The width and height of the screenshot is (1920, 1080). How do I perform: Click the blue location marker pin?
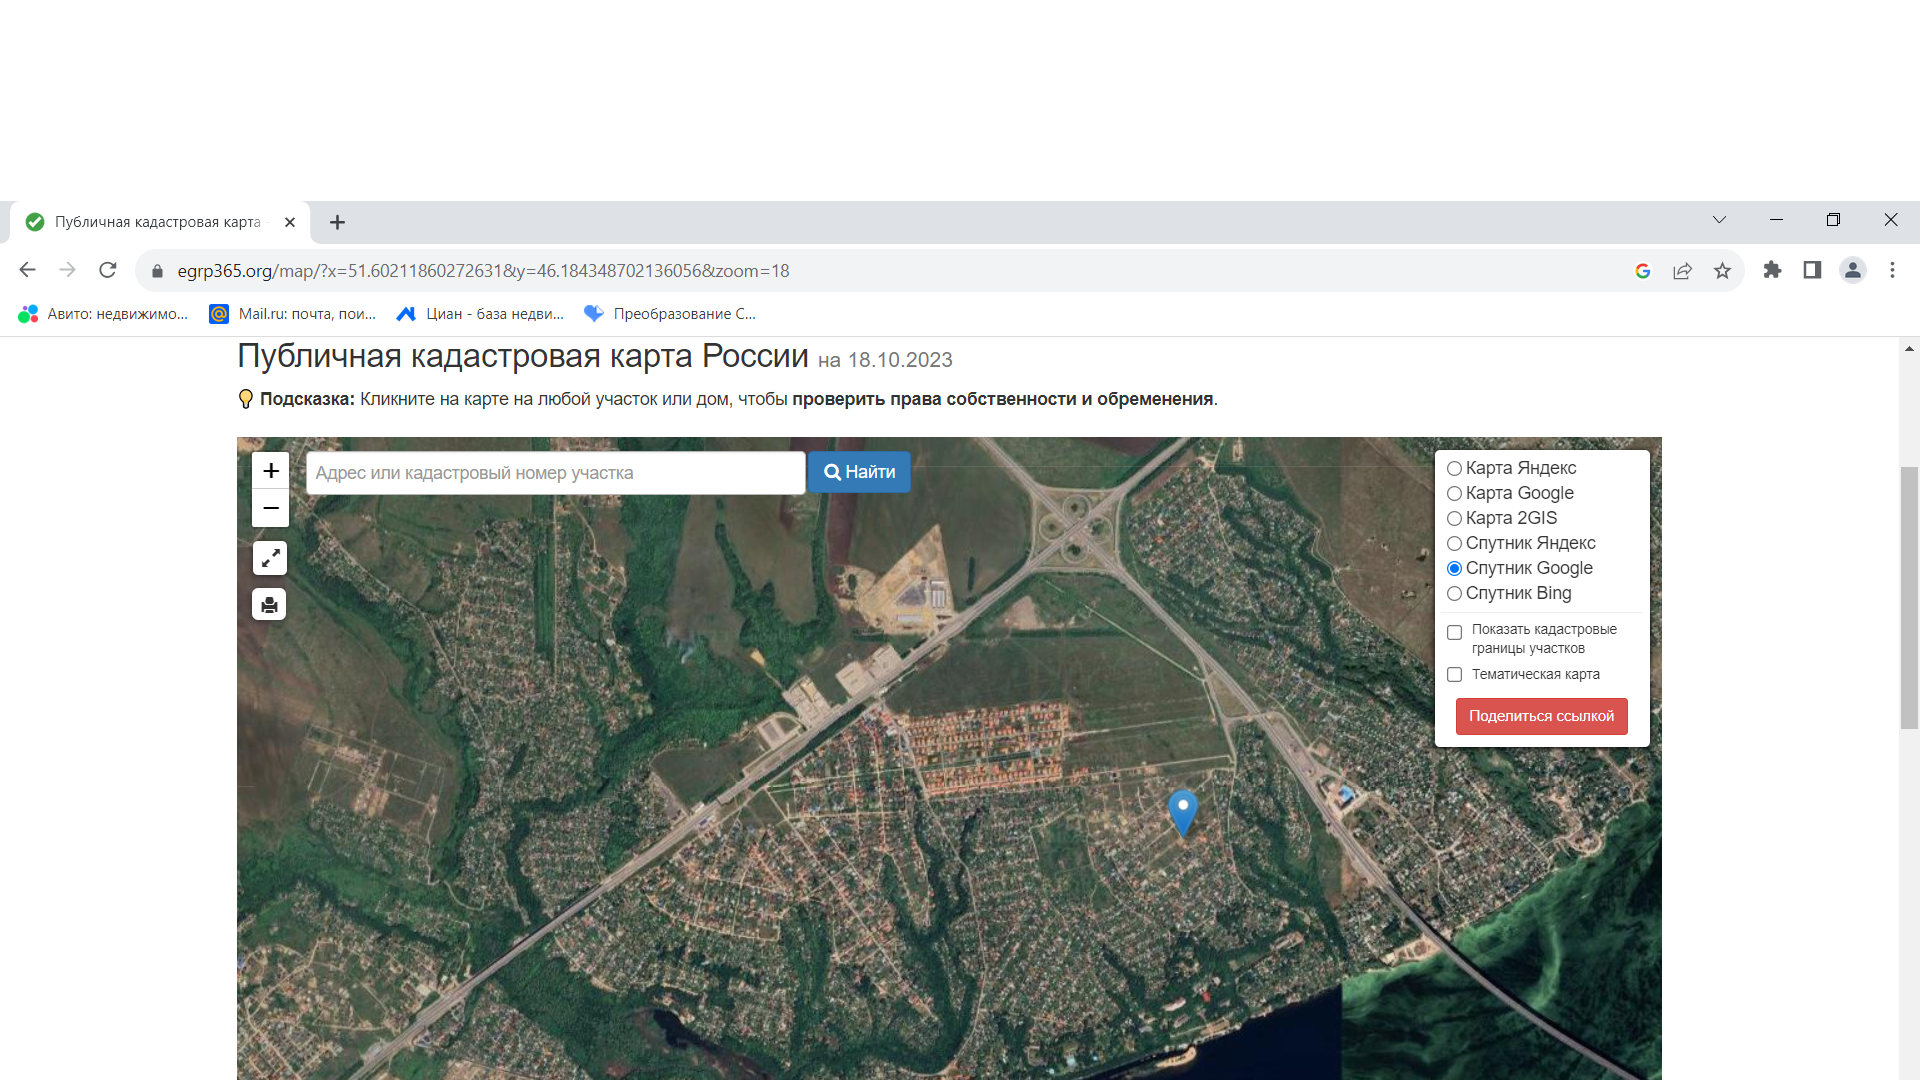(1183, 810)
